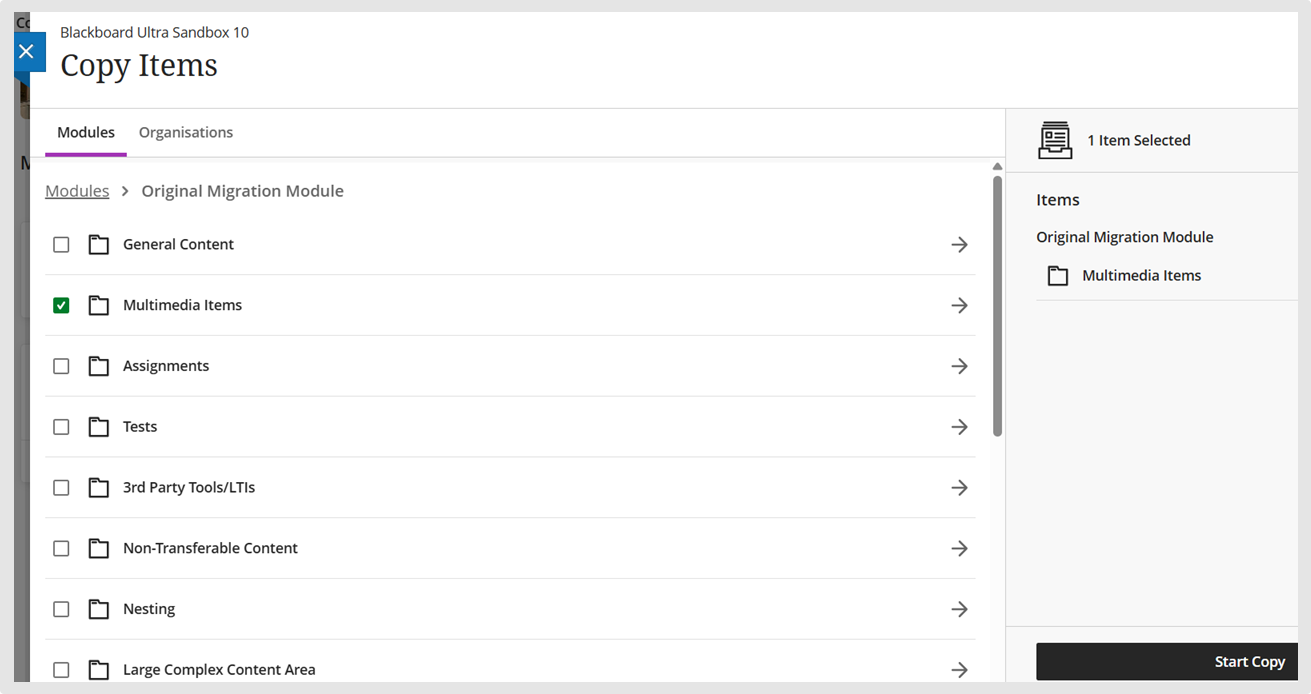Image resolution: width=1311 pixels, height=694 pixels.
Task: Open Tests folder via arrow
Action: click(959, 427)
